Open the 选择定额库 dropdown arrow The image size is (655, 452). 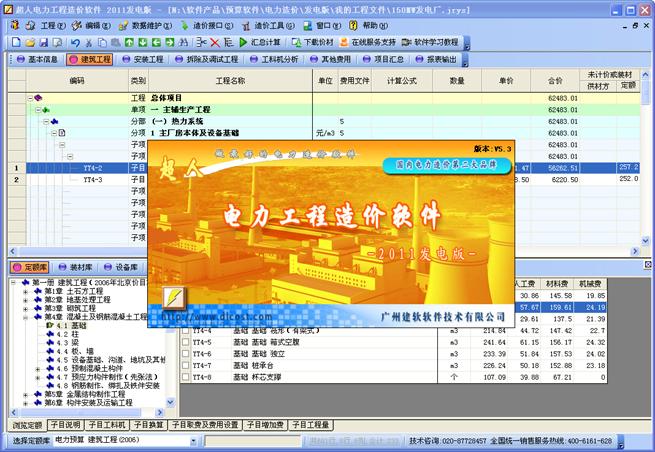(193, 440)
